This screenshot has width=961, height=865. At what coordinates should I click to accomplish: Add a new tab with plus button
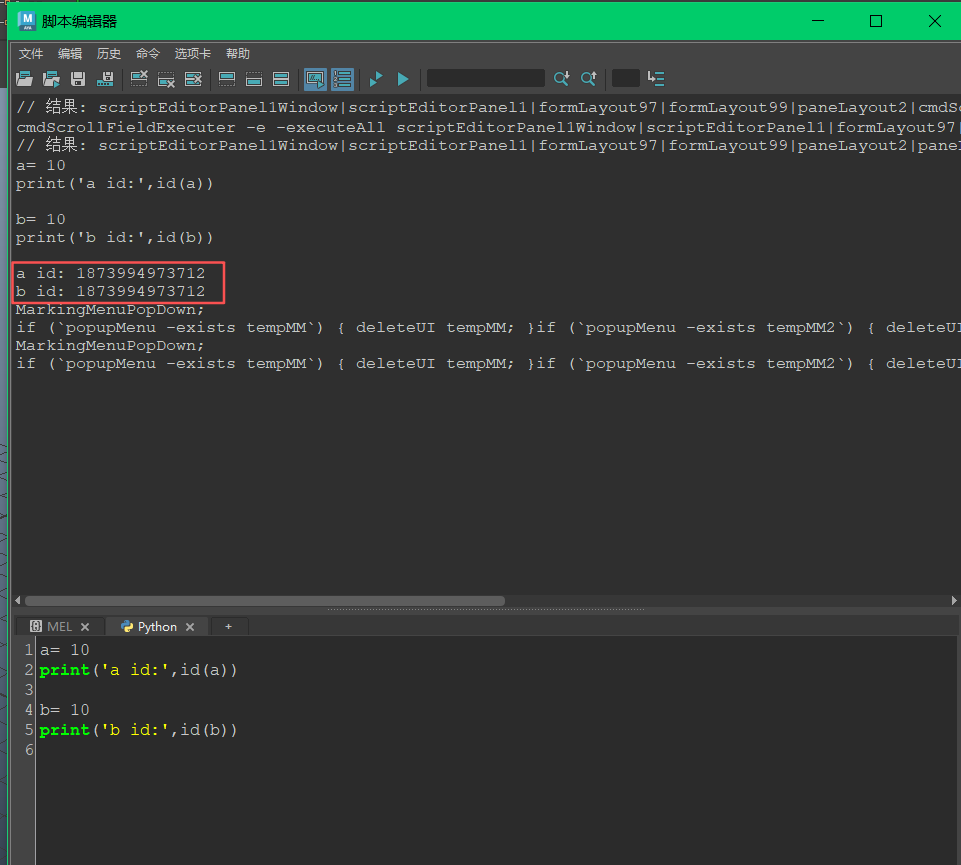(229, 627)
